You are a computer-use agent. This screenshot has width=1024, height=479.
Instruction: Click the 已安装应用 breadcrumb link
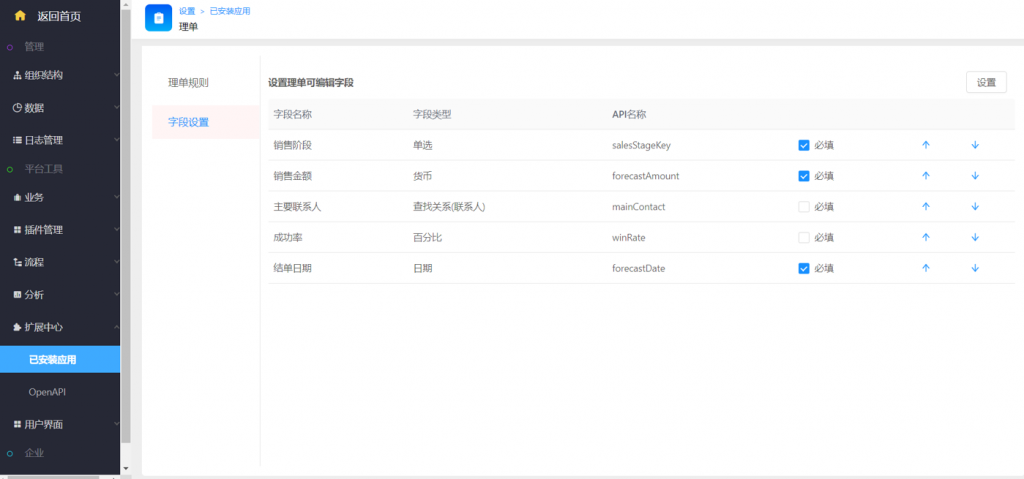click(x=230, y=11)
